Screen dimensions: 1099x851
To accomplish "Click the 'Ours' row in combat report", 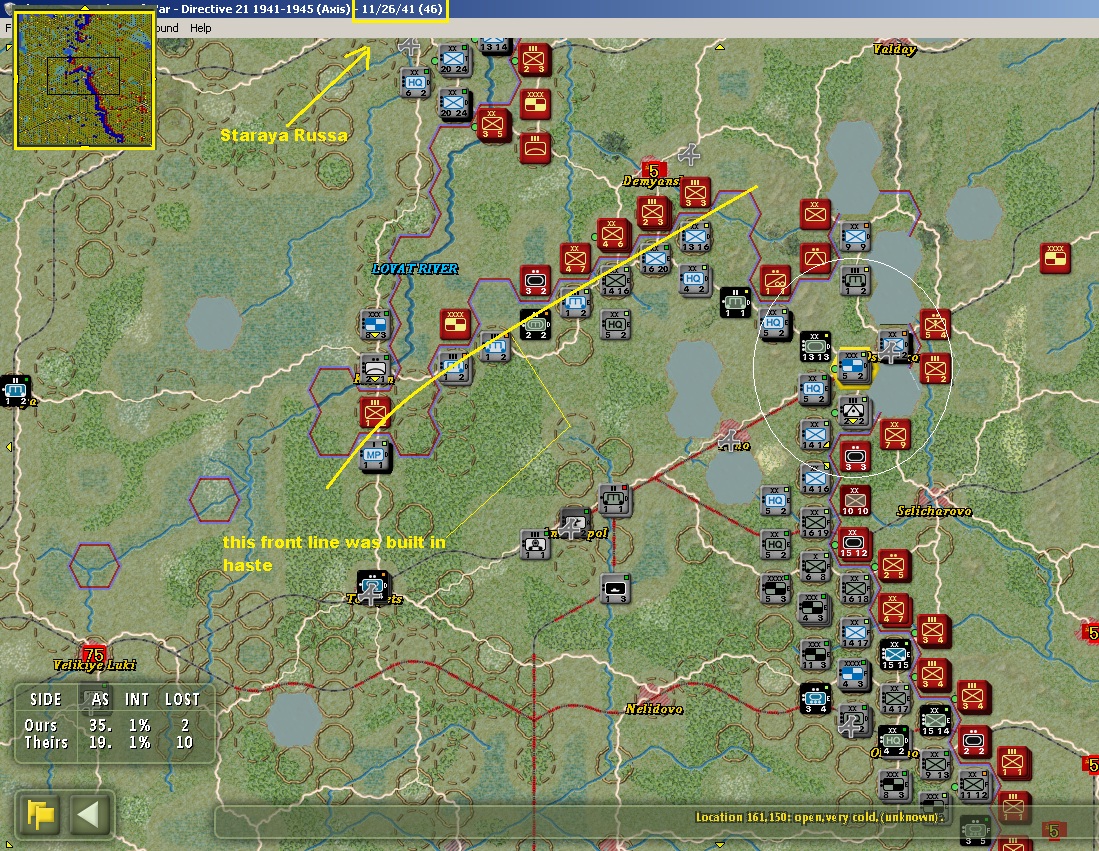I will (x=108, y=725).
